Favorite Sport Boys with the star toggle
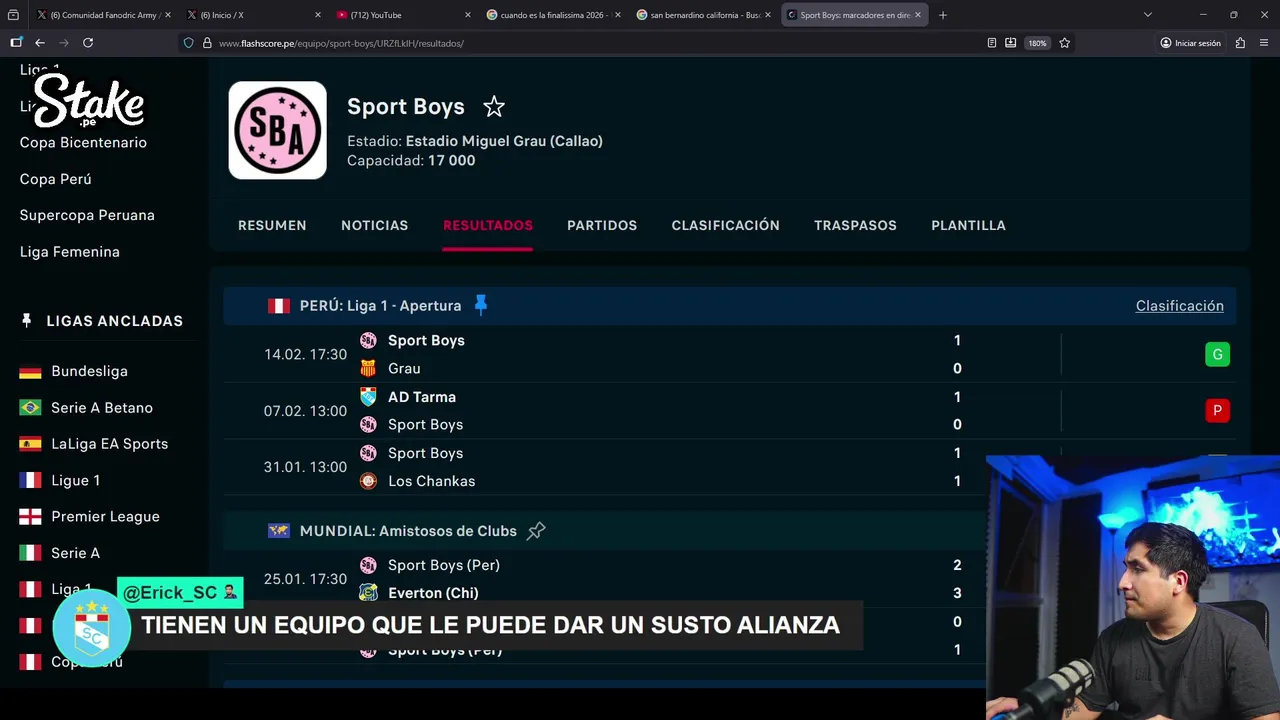The image size is (1280, 720). [x=494, y=106]
